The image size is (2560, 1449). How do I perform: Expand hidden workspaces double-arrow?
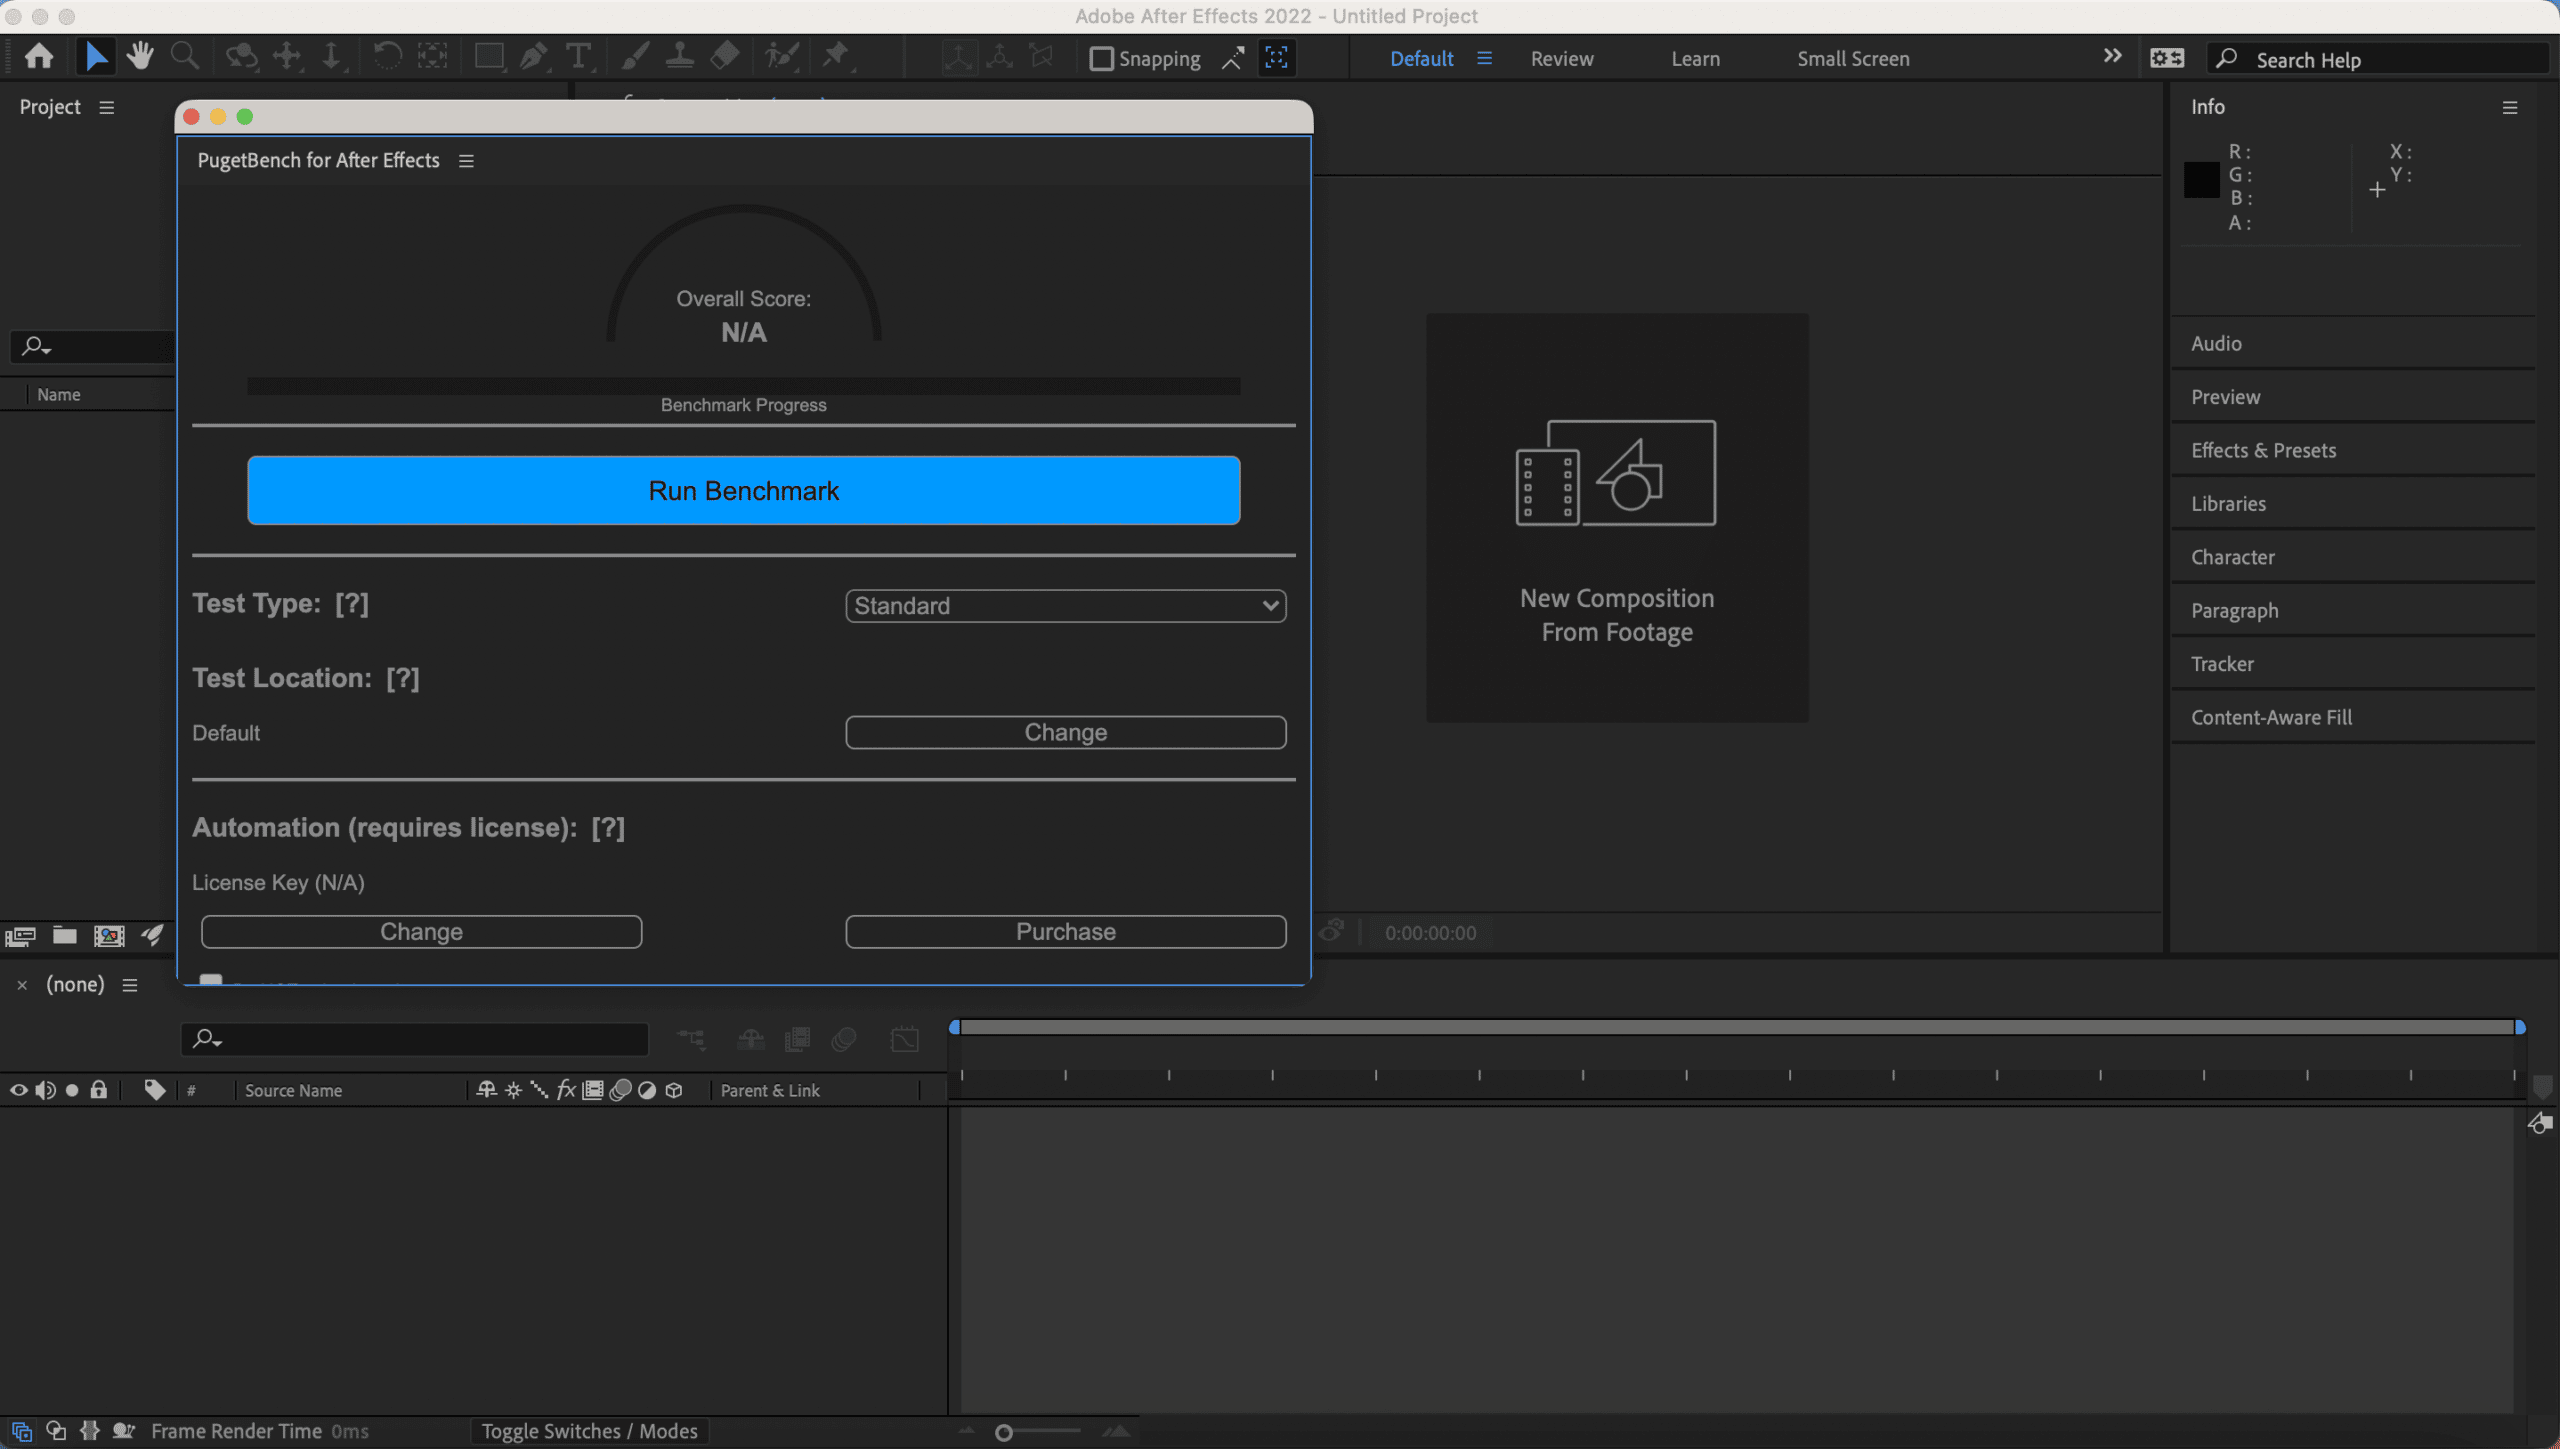(x=2112, y=57)
